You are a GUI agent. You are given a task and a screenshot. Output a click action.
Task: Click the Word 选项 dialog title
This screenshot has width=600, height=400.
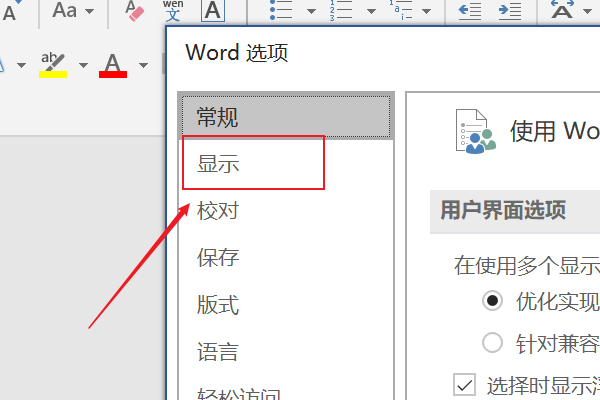[x=236, y=52]
